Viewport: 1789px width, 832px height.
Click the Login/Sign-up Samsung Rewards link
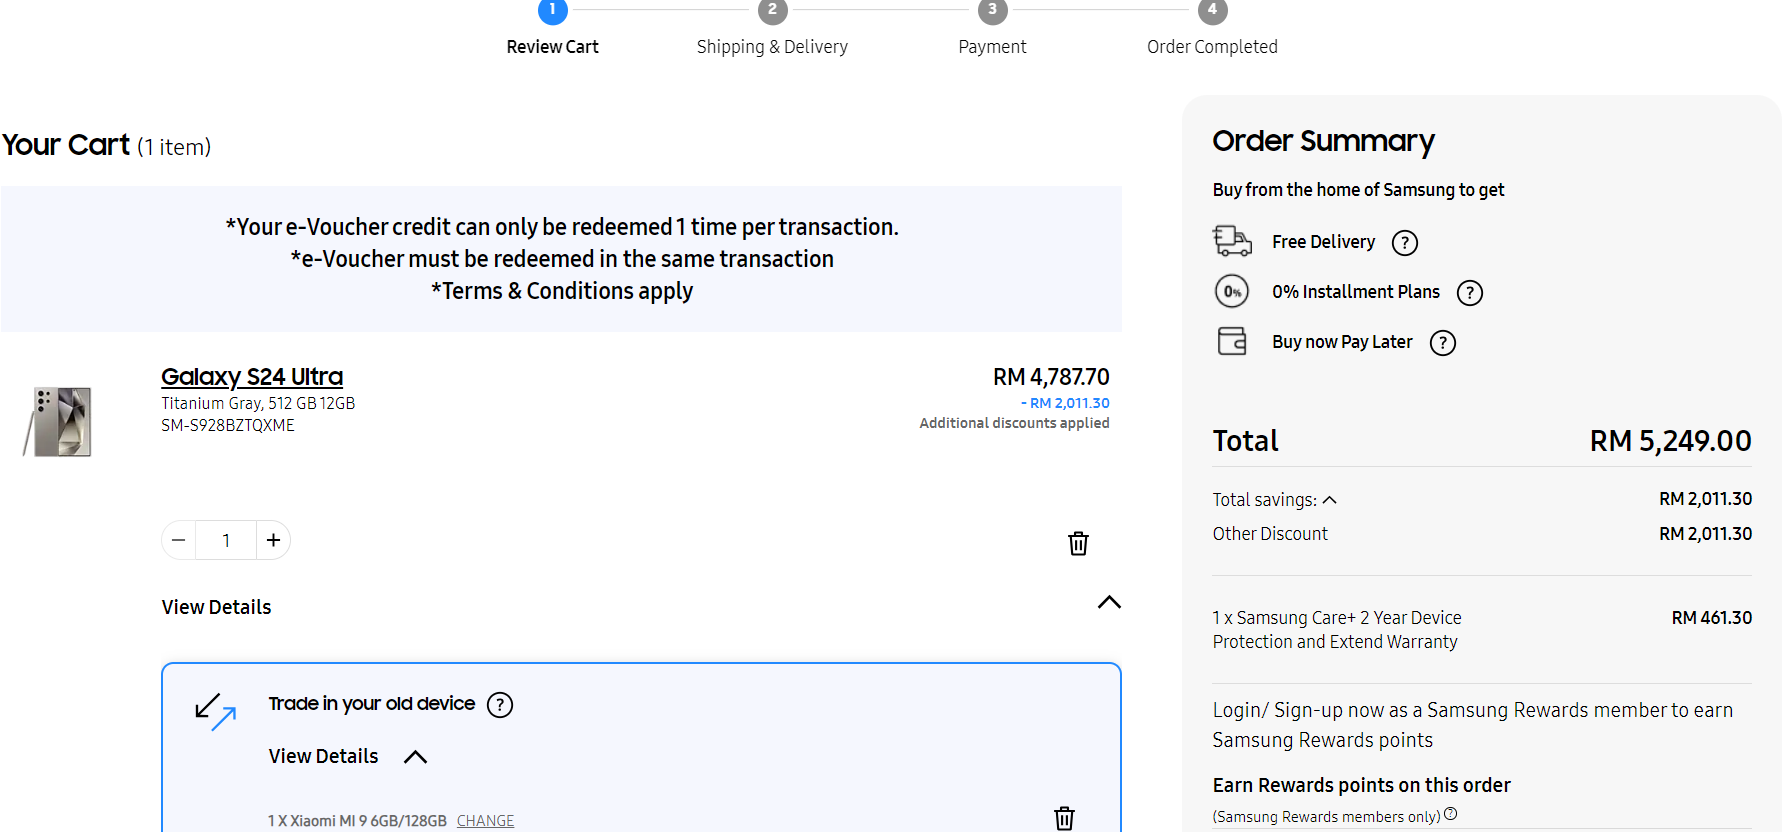(x=1472, y=725)
